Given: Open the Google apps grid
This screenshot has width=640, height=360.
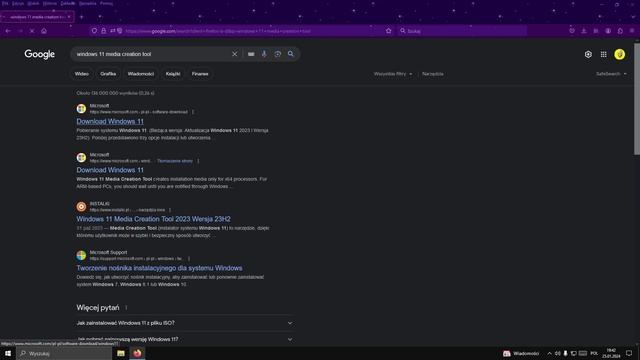Looking at the screenshot, I should coord(604,54).
